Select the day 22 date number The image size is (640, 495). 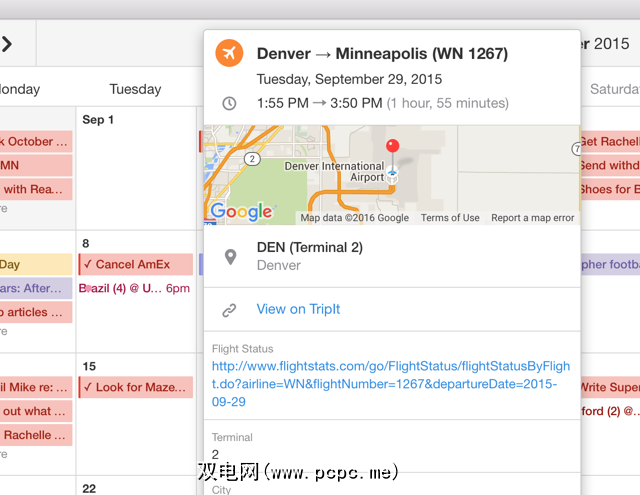click(89, 488)
